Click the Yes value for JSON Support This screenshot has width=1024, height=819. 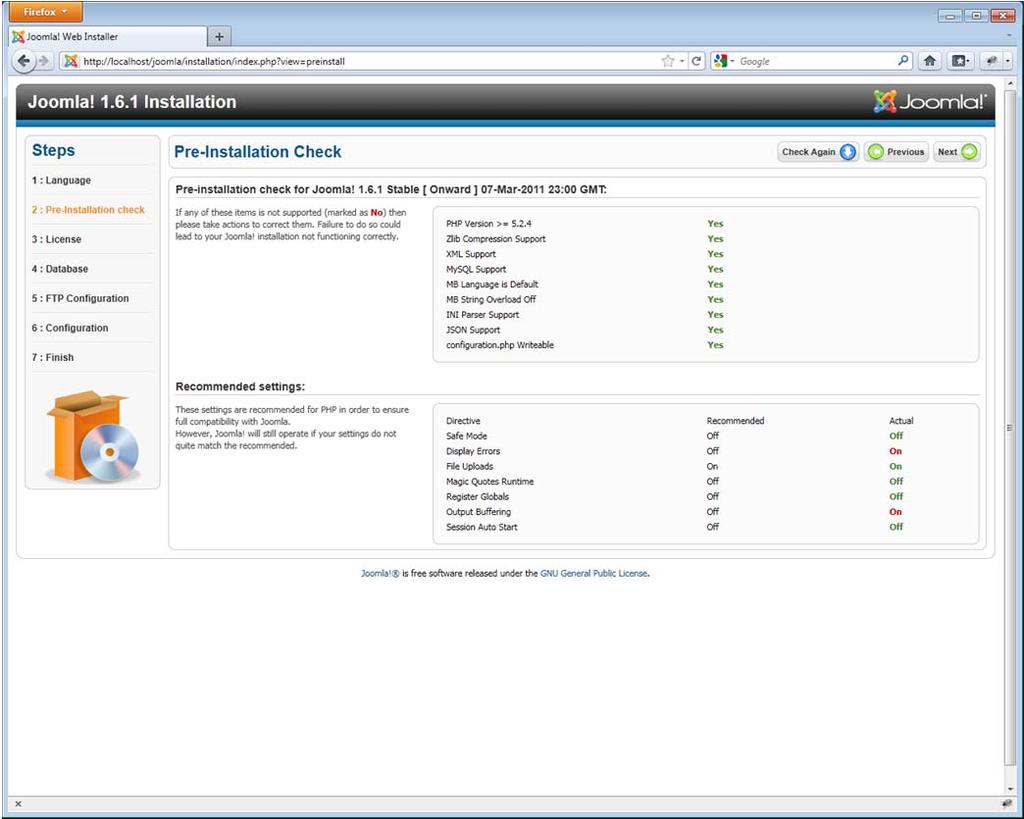[715, 330]
